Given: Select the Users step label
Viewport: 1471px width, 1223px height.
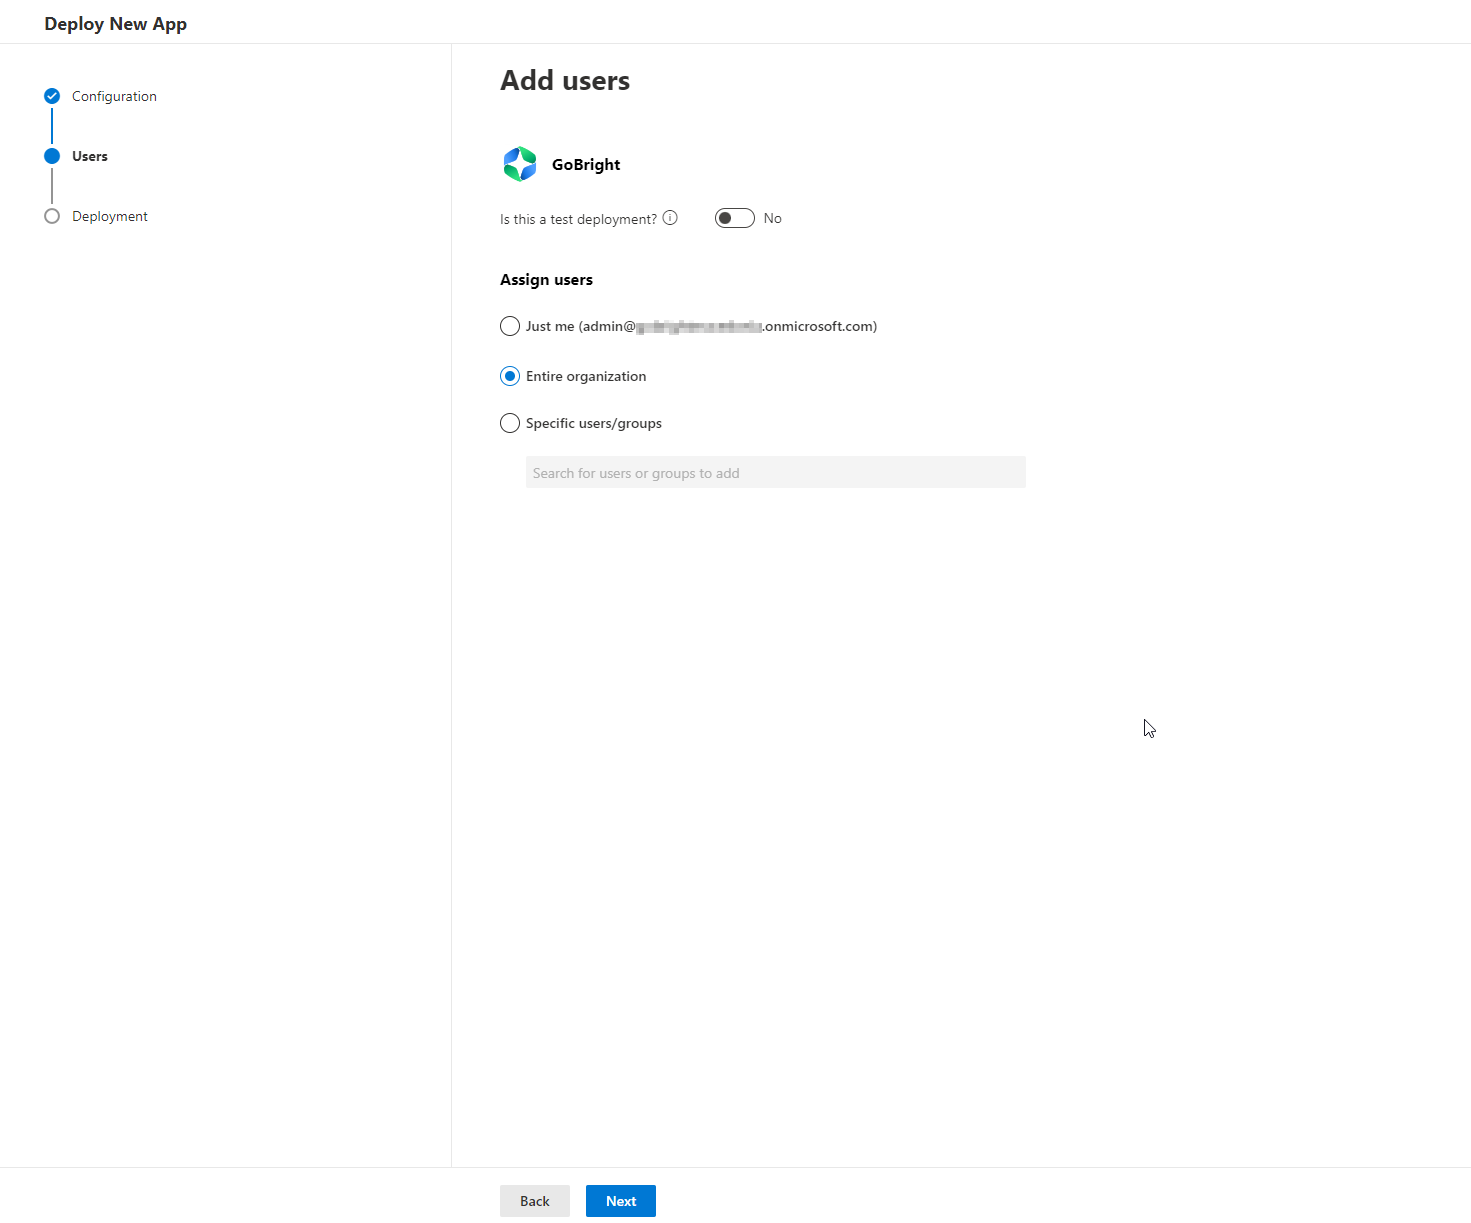Looking at the screenshot, I should [90, 156].
